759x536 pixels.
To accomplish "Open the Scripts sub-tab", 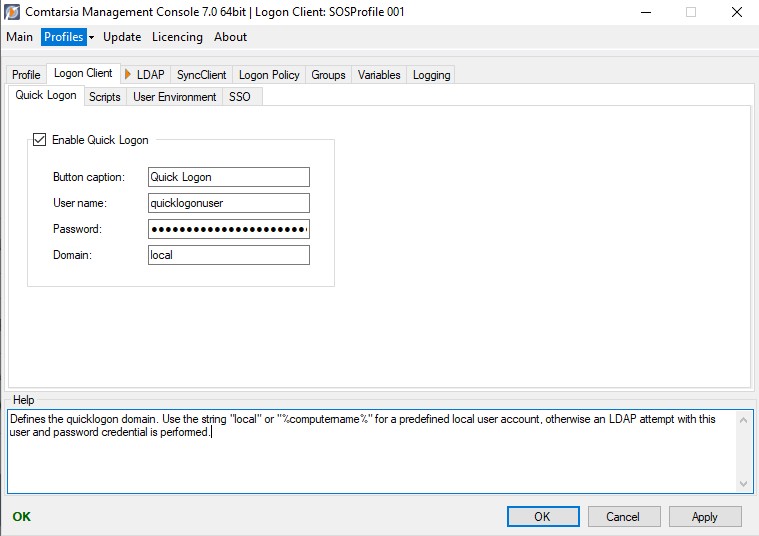I will [105, 96].
